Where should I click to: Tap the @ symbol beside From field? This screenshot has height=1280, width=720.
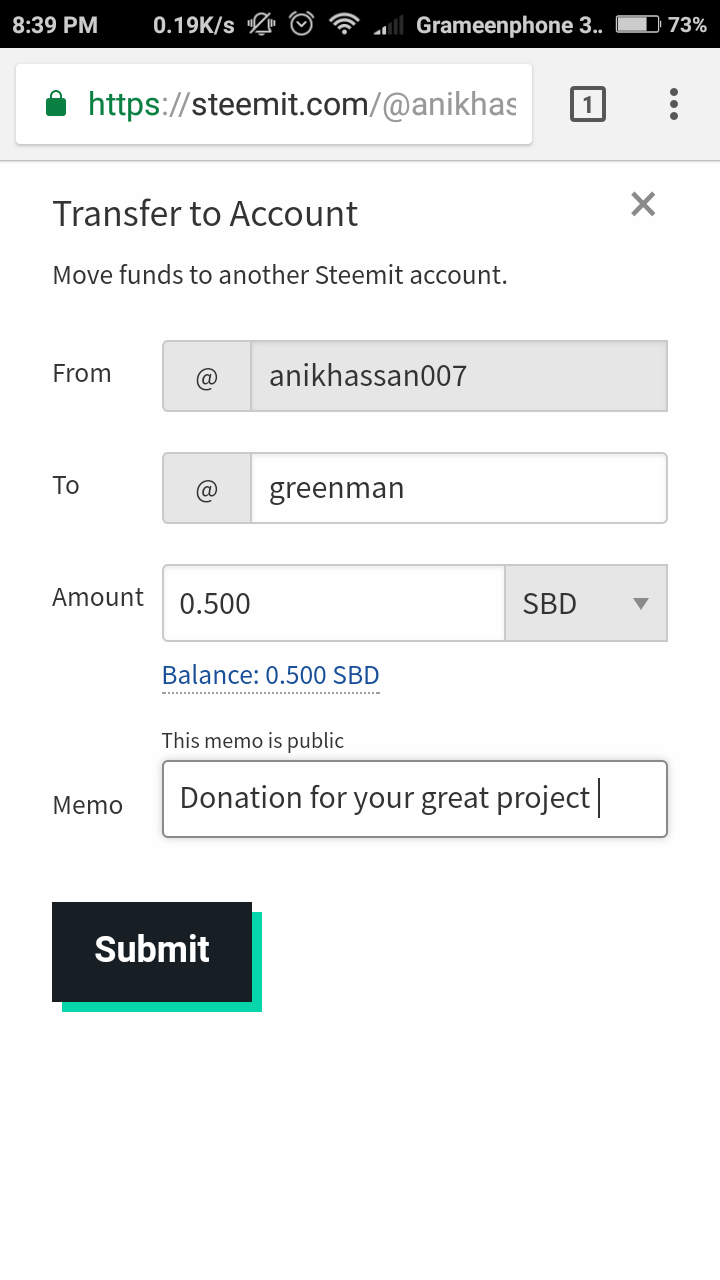click(x=207, y=377)
